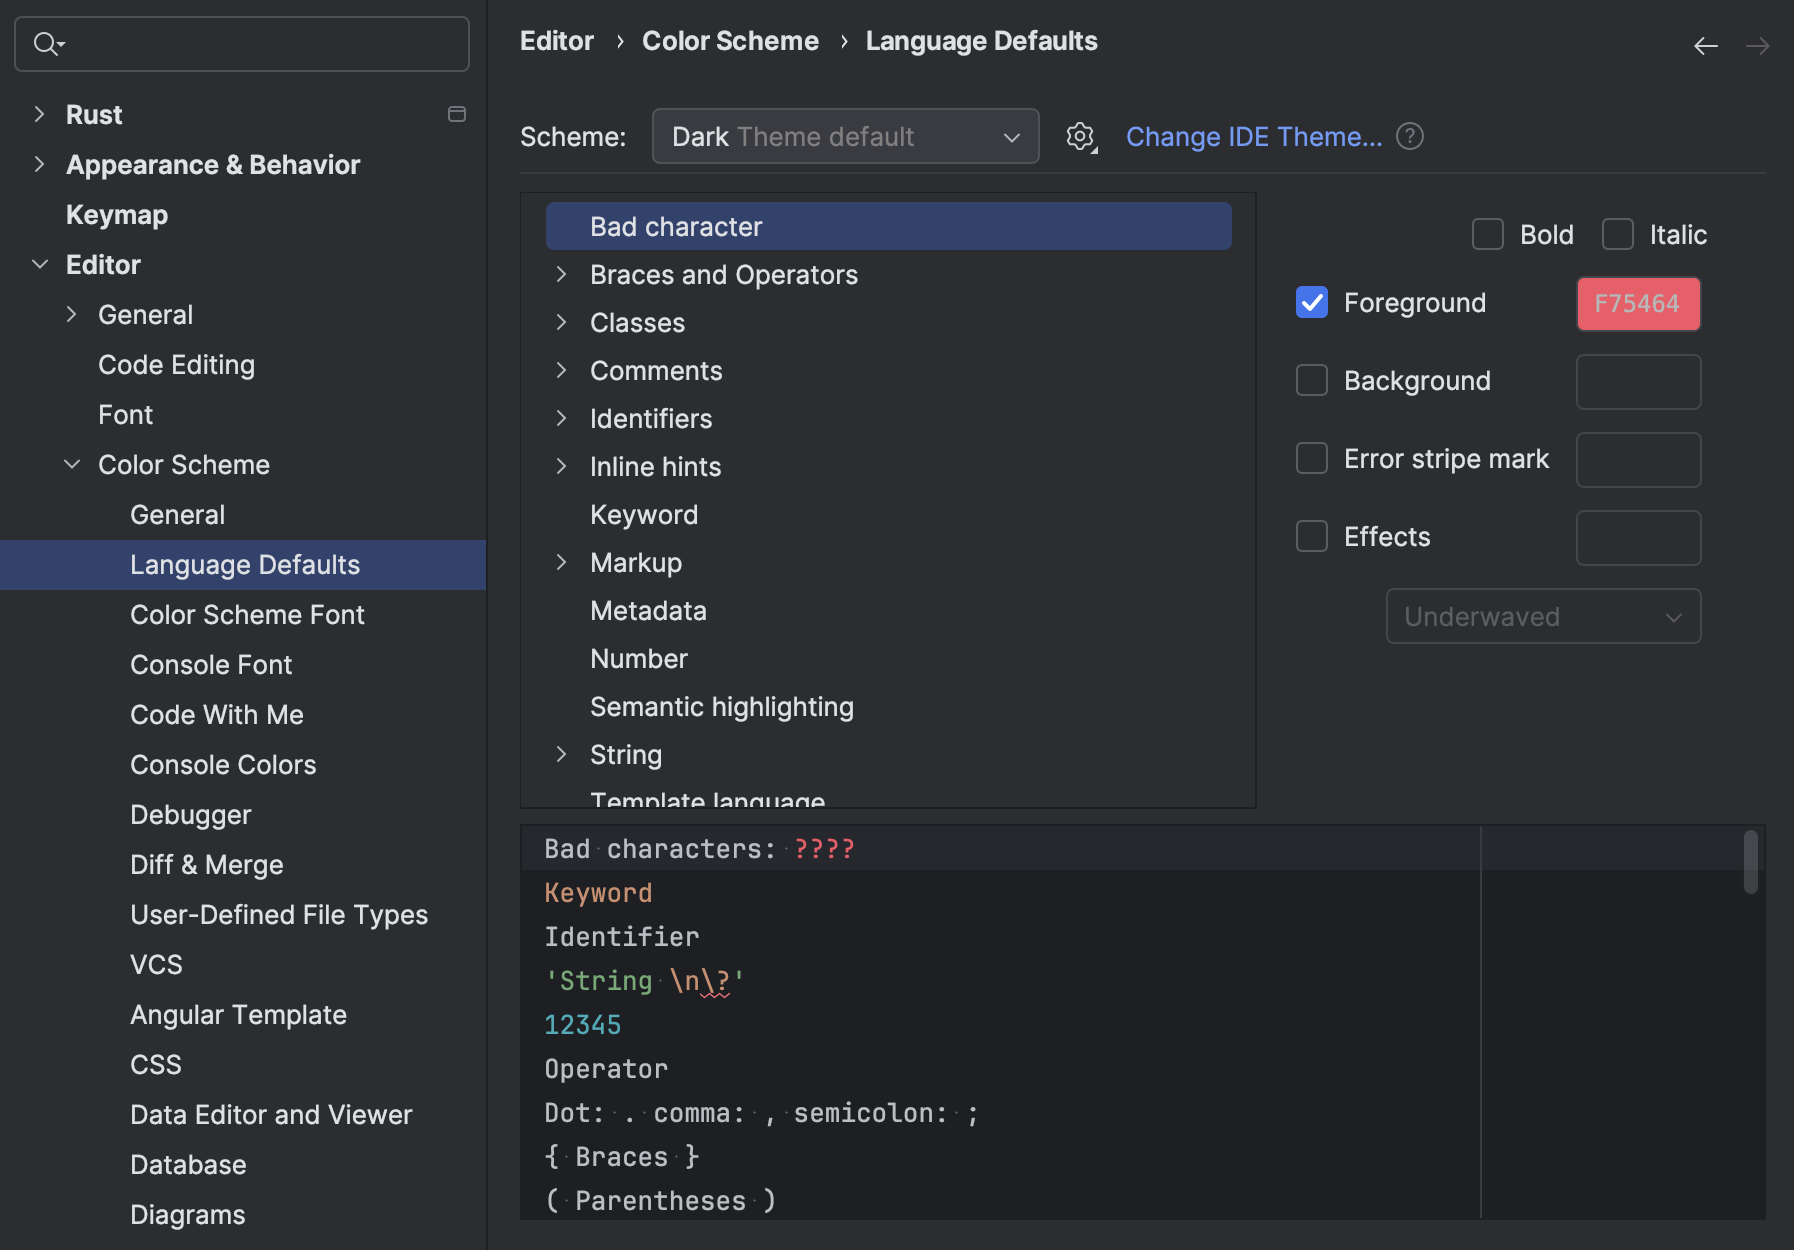This screenshot has width=1794, height=1250.
Task: Expand Appearance & Behavior section
Action: 39,164
